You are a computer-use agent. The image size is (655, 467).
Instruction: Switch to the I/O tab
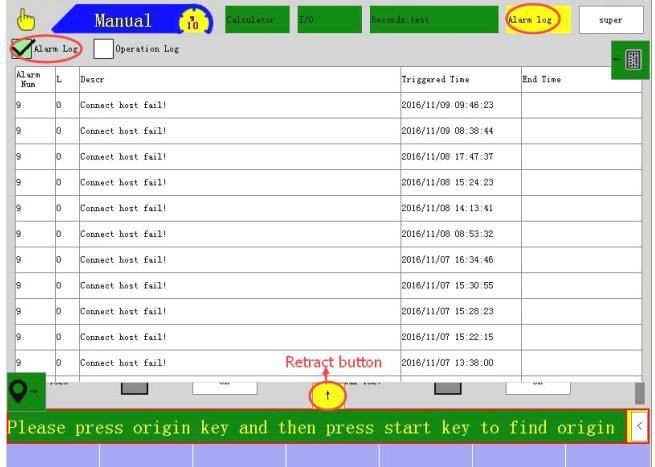pyautogui.click(x=327, y=18)
